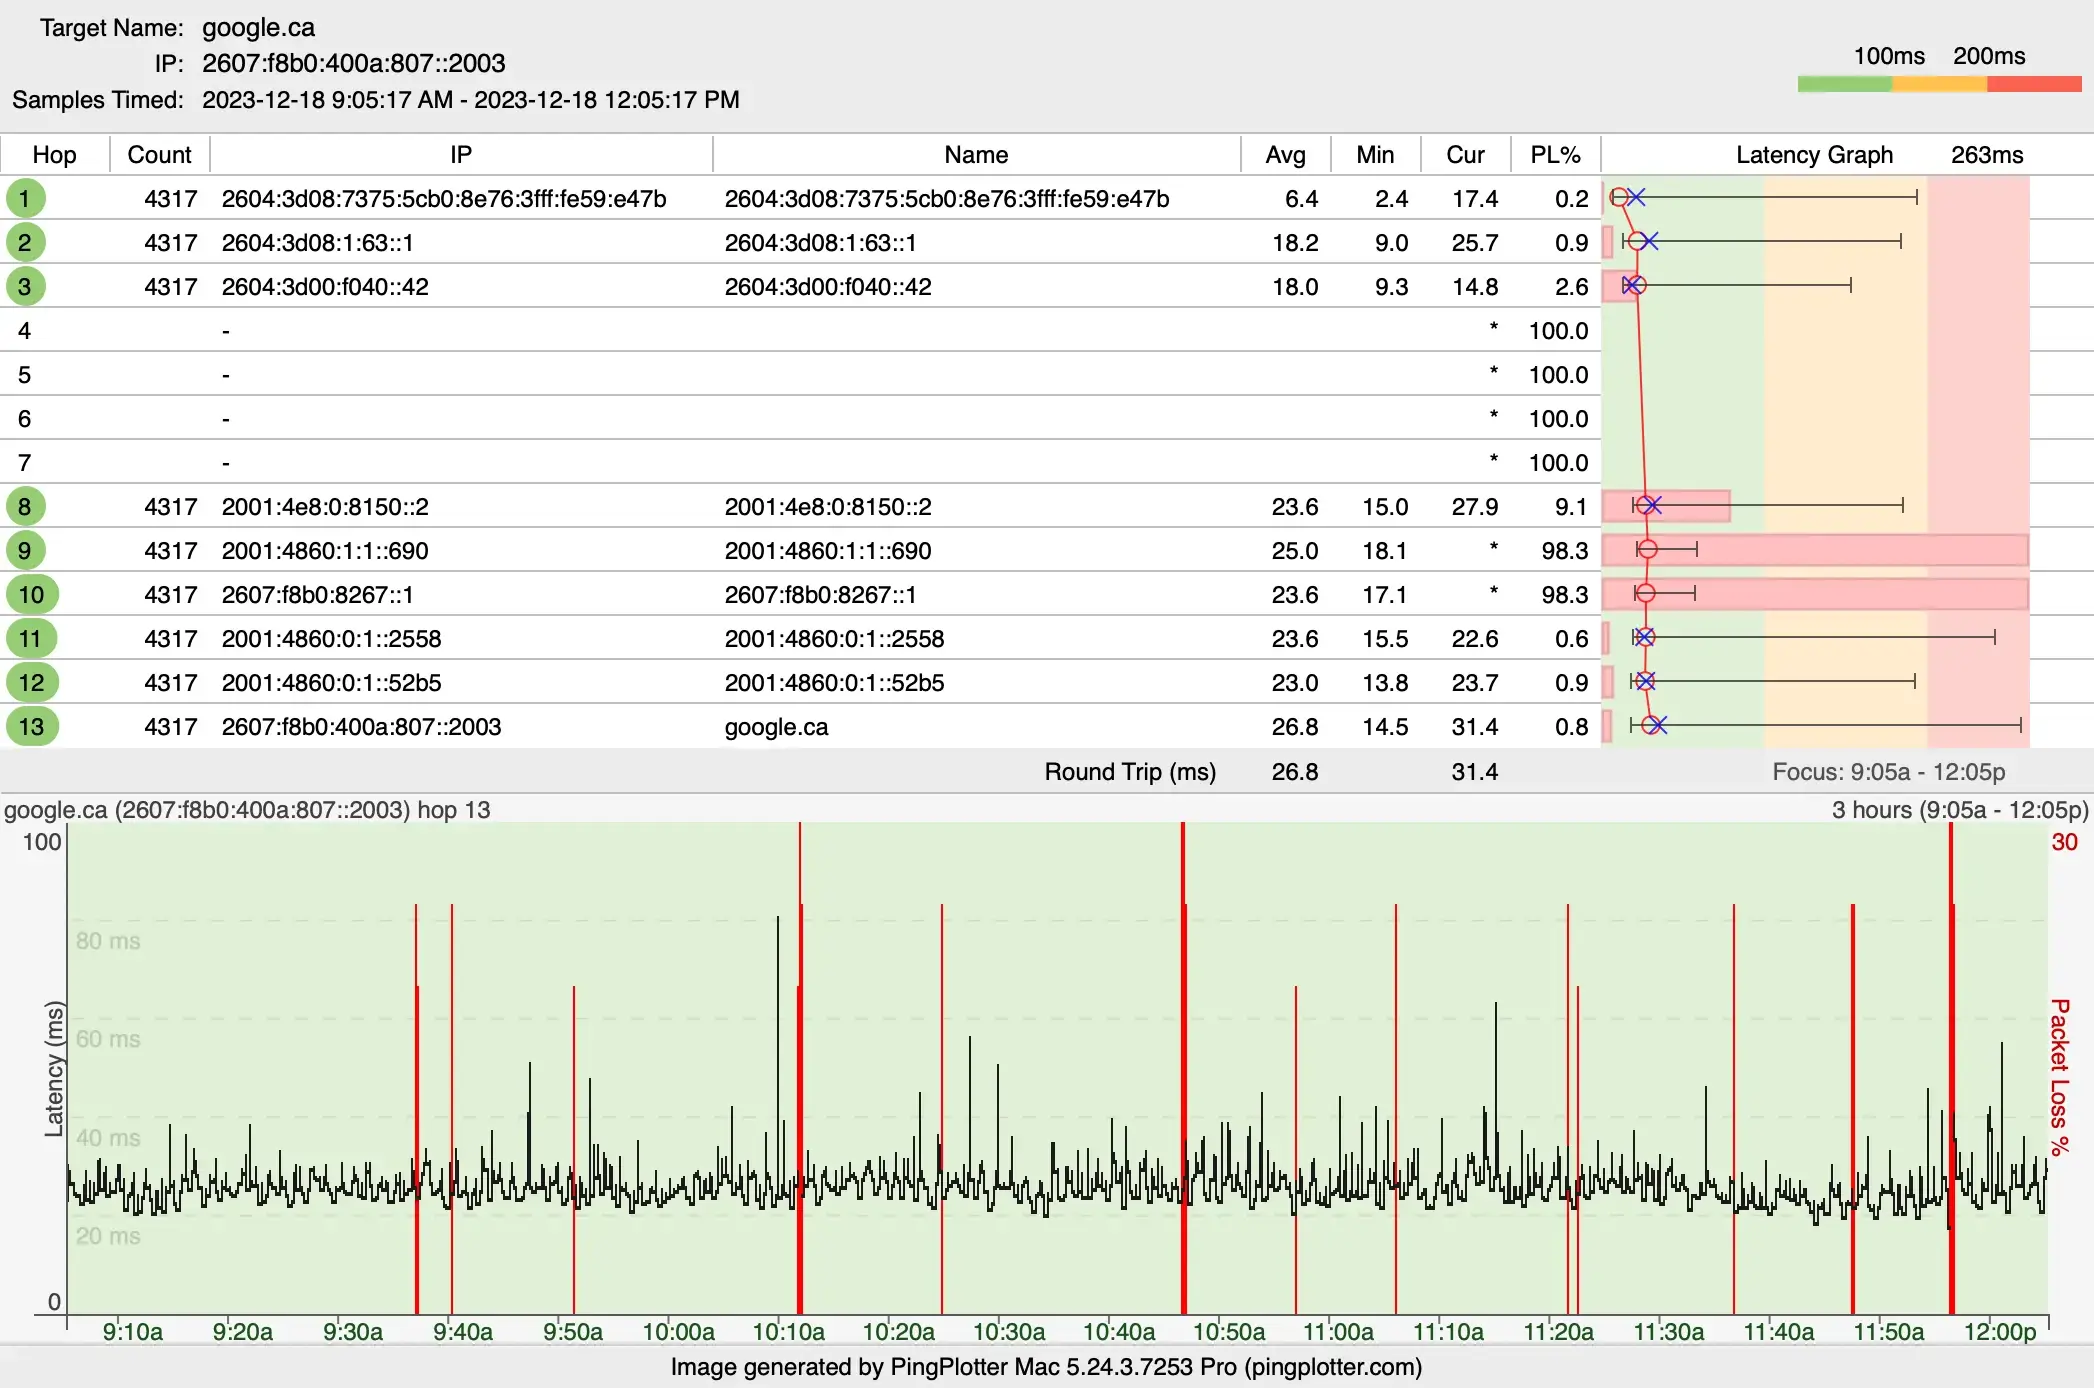Viewport: 2094px width, 1388px height.
Task: Select IP 2001:4860:0:1::52b5 in hop 12
Action: (331, 683)
